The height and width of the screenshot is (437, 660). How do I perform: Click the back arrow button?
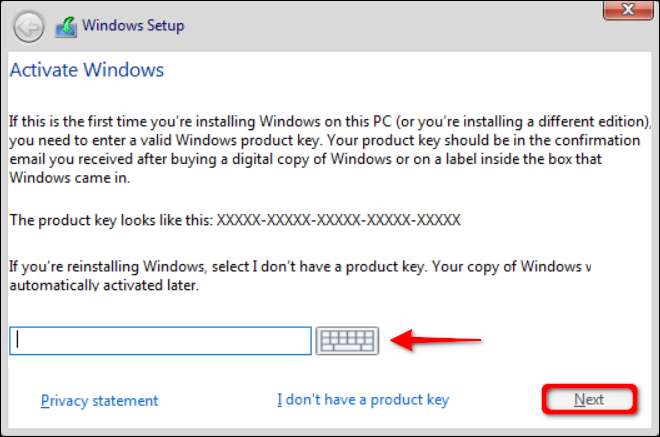(29, 27)
